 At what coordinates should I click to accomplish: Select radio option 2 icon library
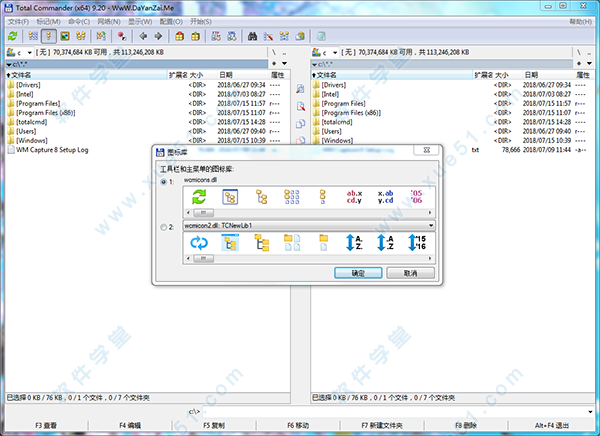pos(164,227)
